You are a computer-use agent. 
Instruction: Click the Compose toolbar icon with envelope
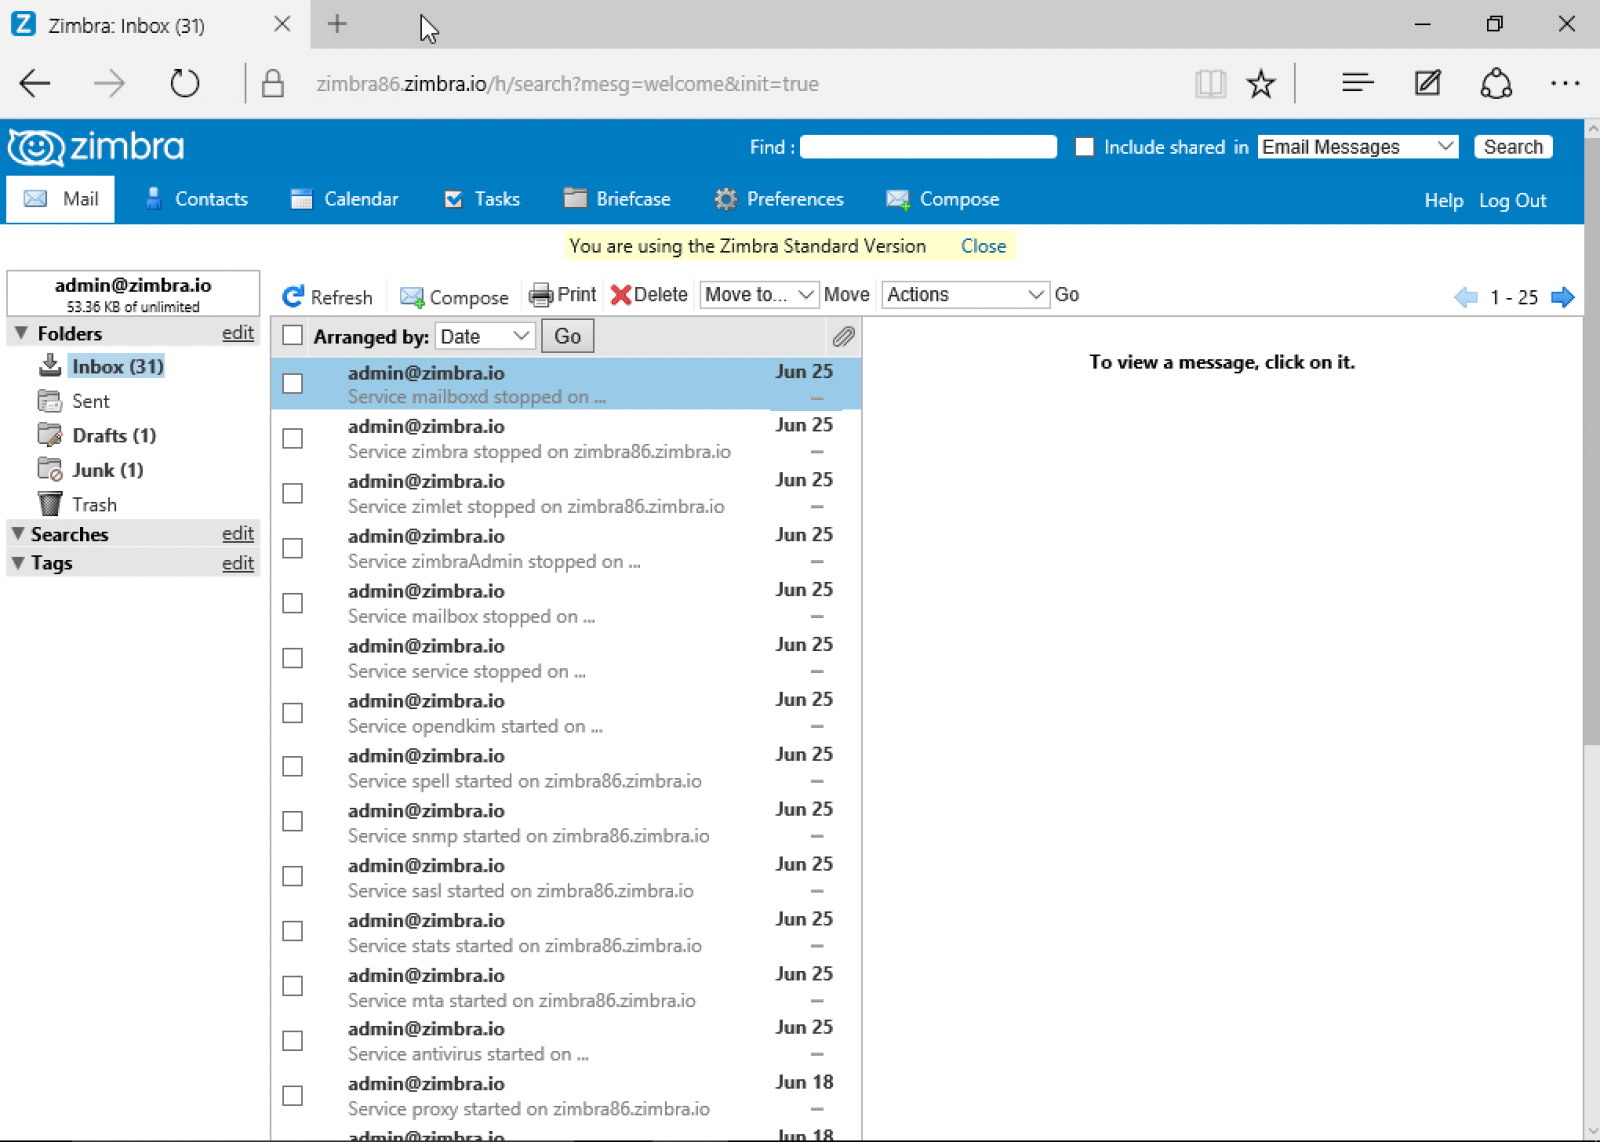[412, 297]
